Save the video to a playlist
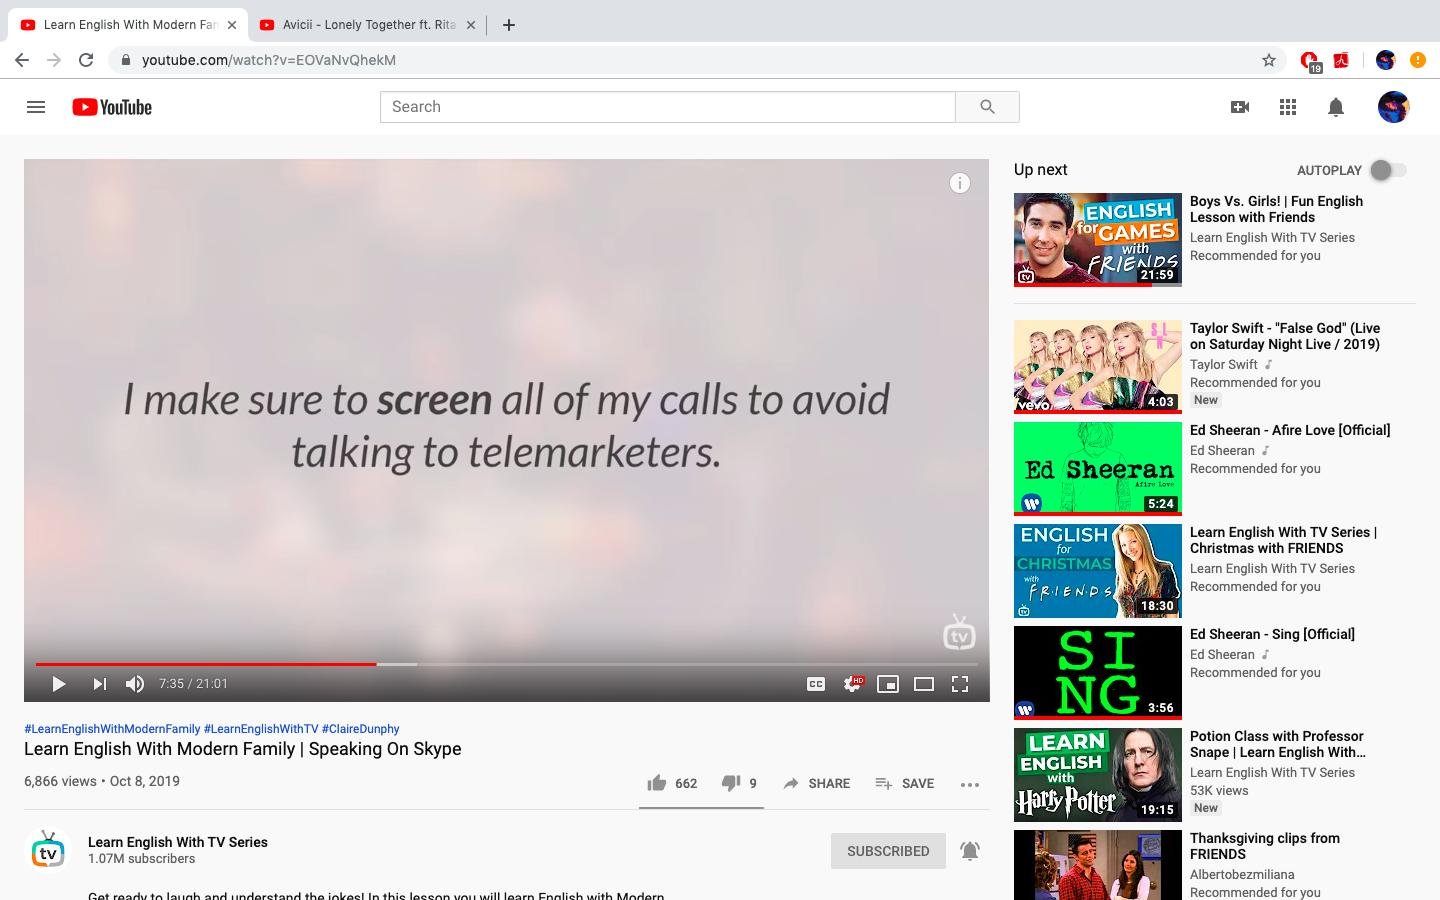Screen dimensions: 1440x900 [x=904, y=783]
